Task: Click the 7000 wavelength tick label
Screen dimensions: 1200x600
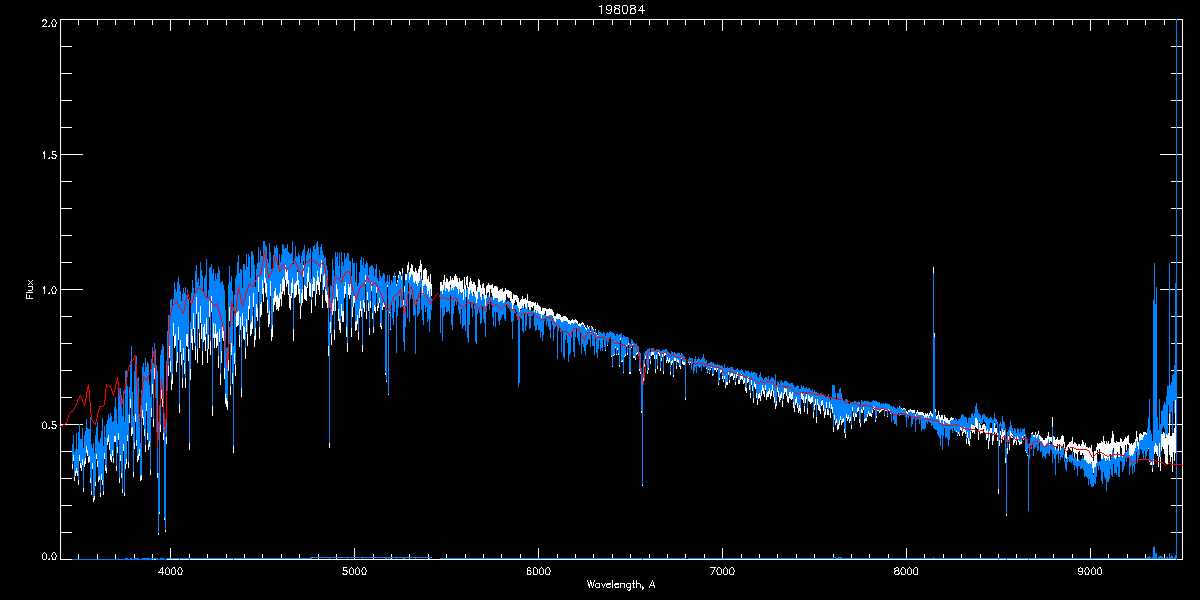Action: 722,572
